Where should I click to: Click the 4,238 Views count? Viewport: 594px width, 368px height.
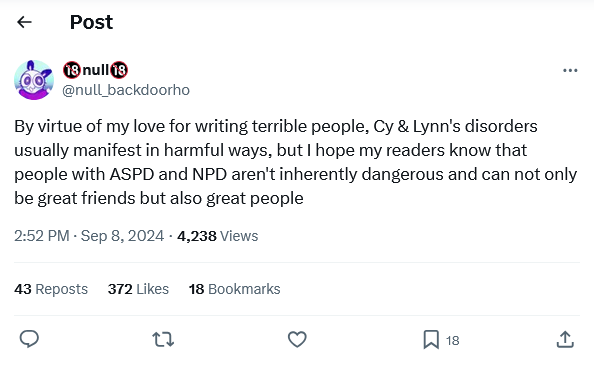click(217, 236)
